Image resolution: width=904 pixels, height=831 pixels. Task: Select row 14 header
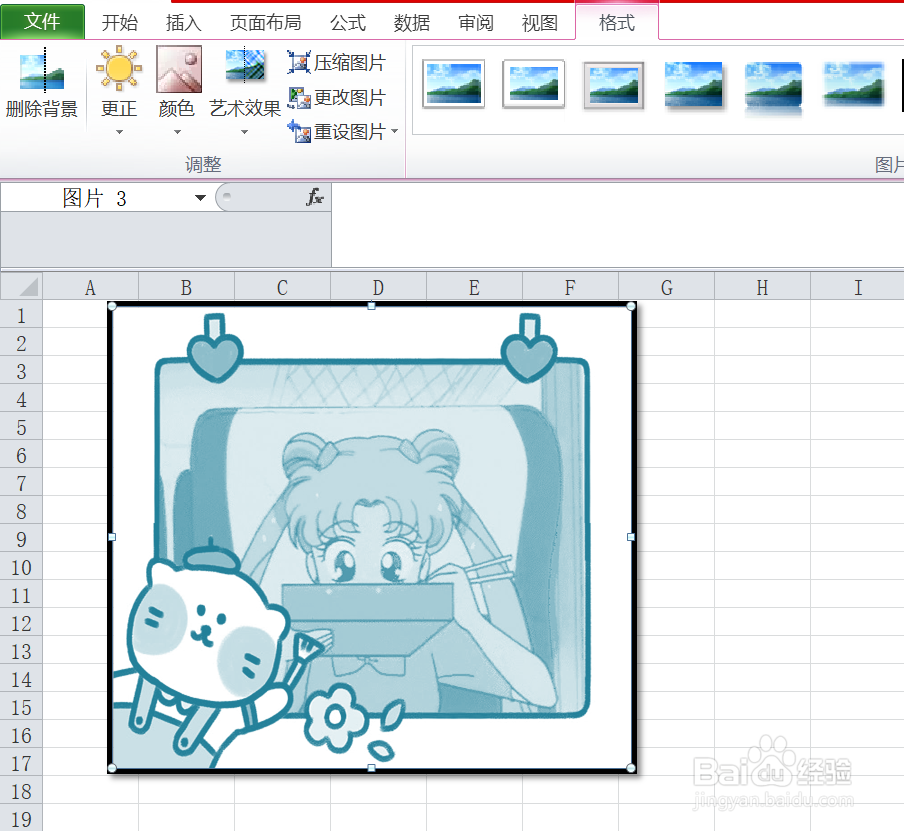point(21,679)
